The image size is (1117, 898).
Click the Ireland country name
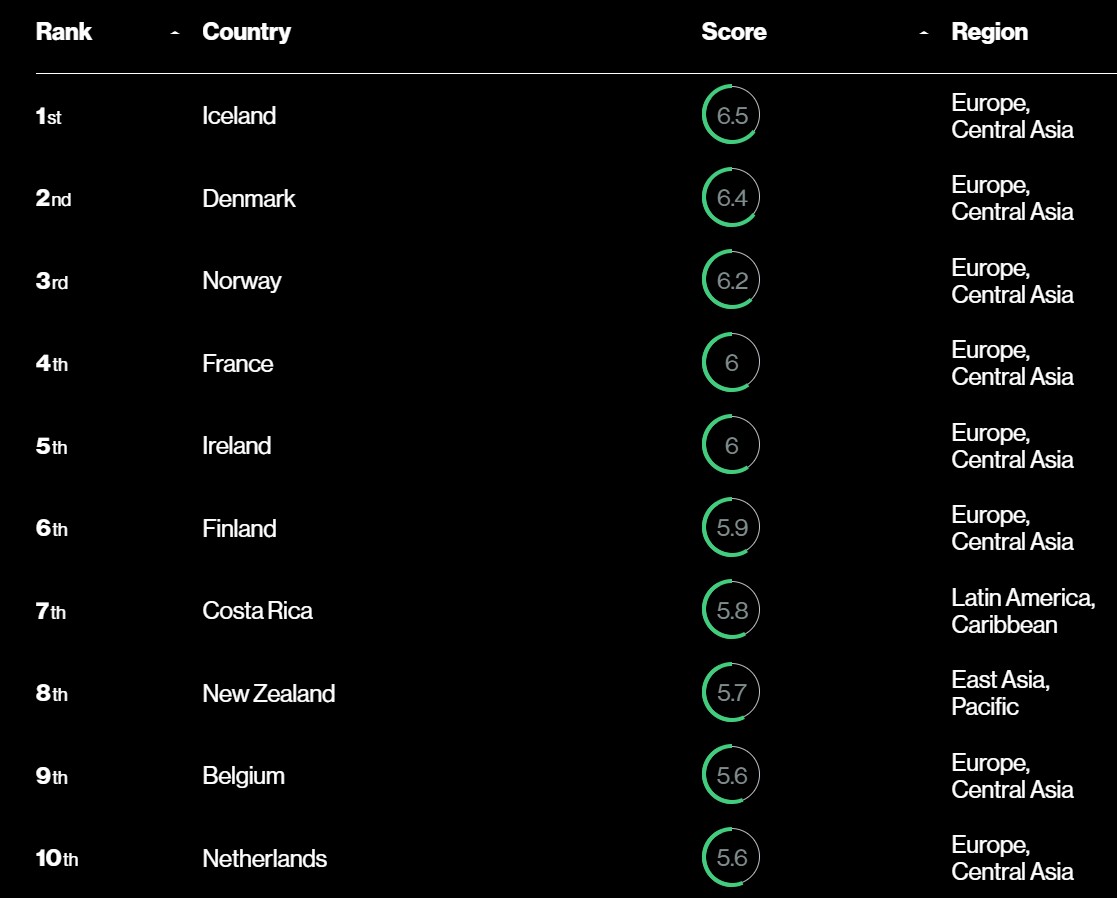pos(236,446)
